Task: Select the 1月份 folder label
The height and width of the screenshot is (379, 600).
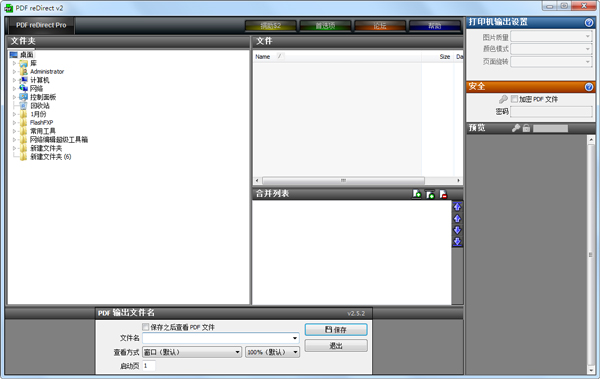Action: [38, 114]
